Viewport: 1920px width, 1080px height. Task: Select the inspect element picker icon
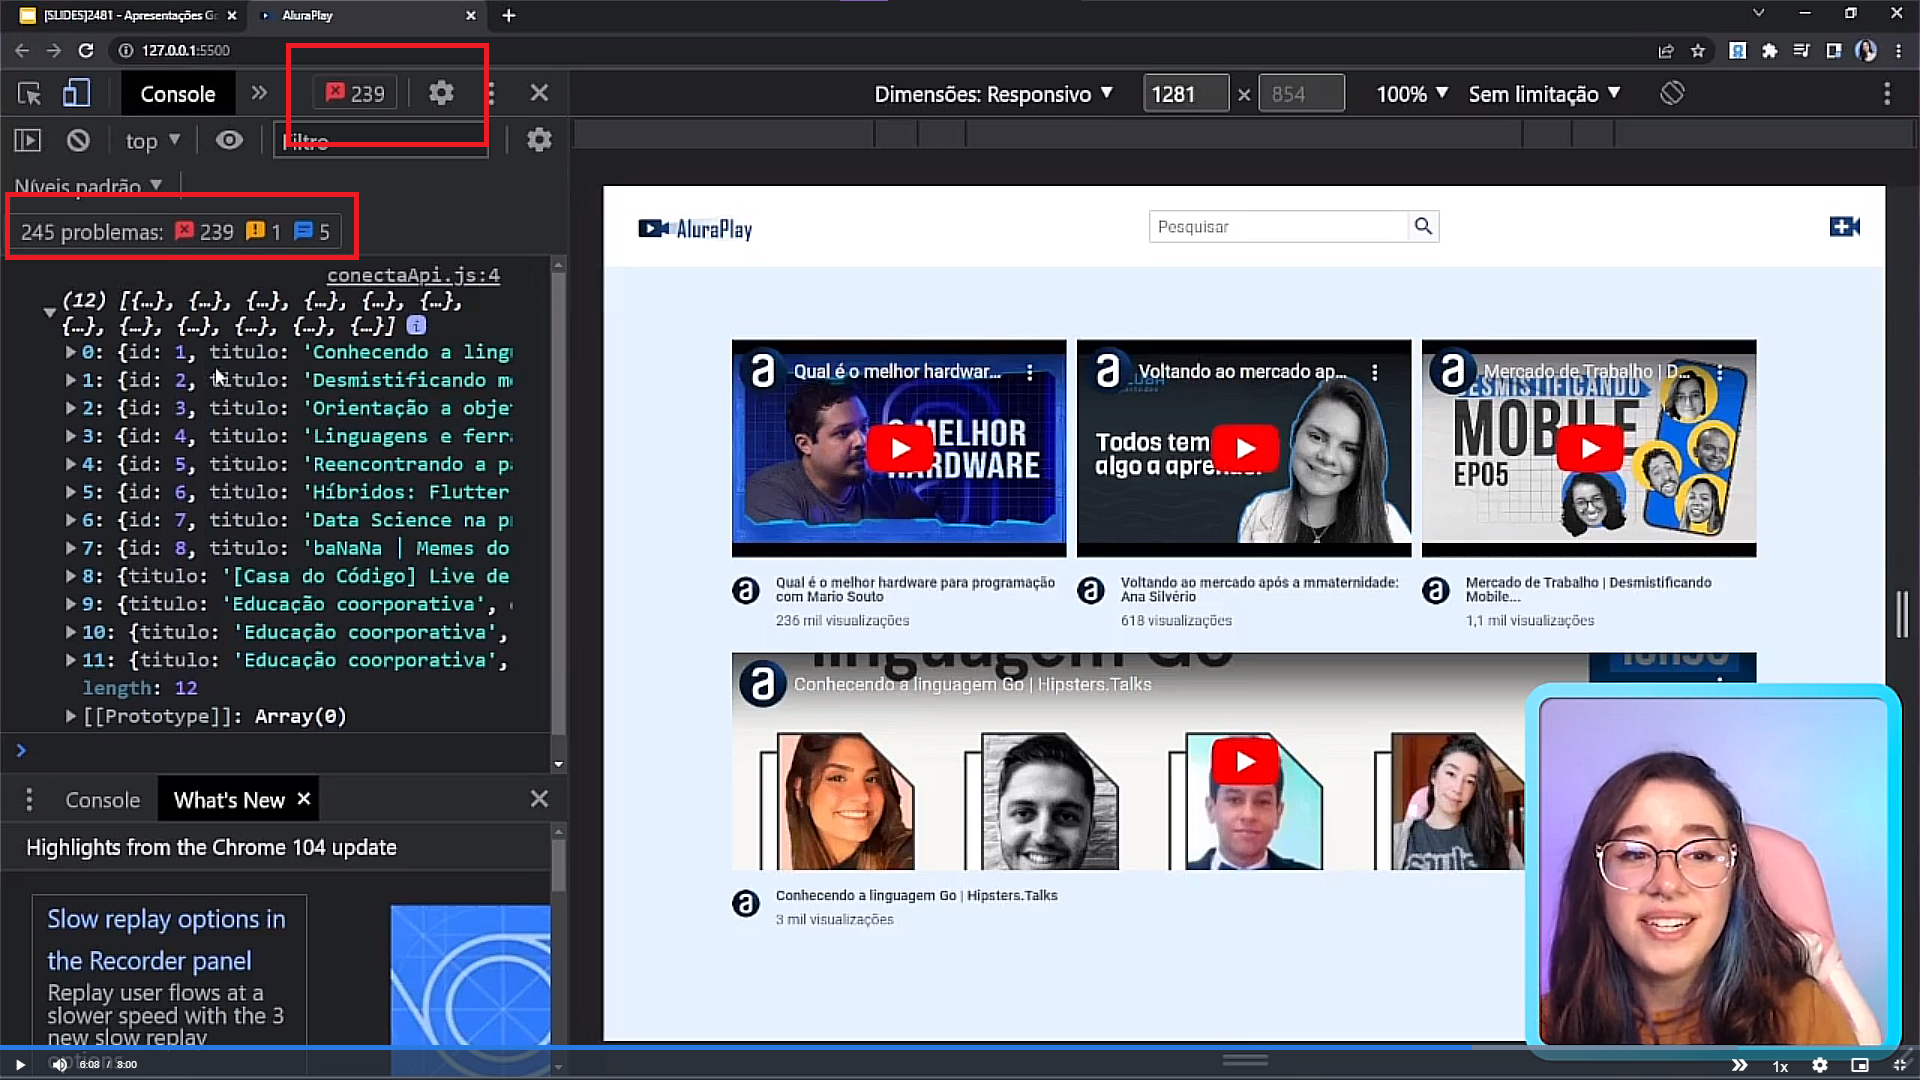29,94
